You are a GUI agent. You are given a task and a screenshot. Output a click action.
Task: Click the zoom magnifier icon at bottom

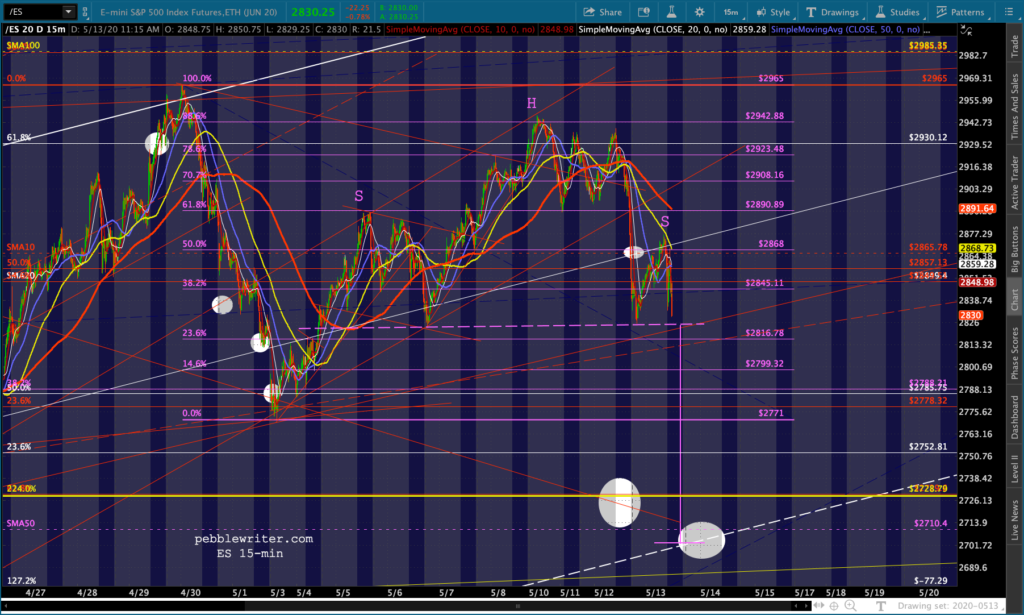point(850,606)
